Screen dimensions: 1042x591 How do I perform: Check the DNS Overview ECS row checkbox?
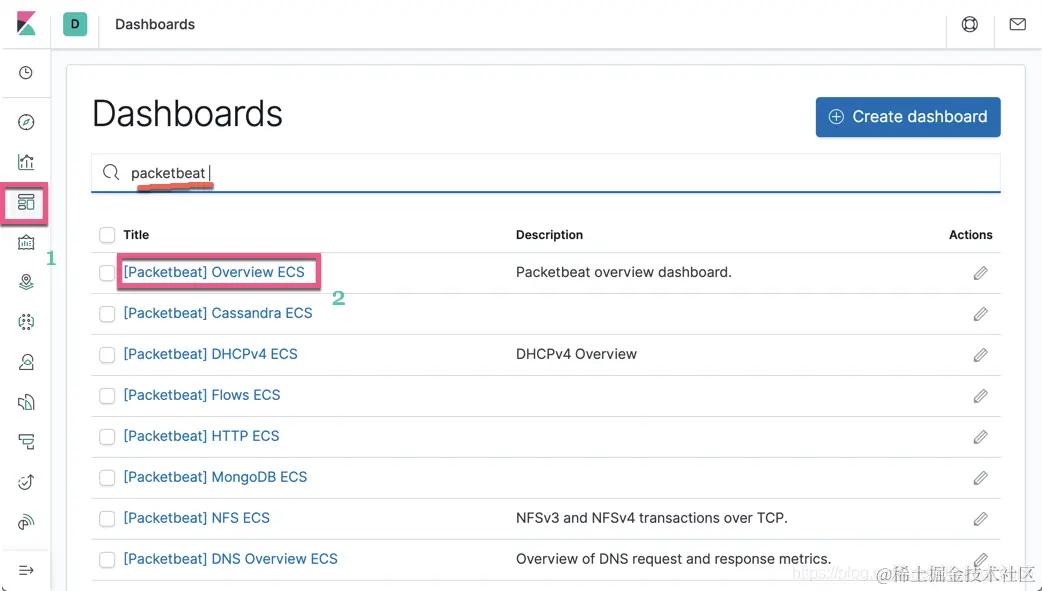pyautogui.click(x=107, y=560)
